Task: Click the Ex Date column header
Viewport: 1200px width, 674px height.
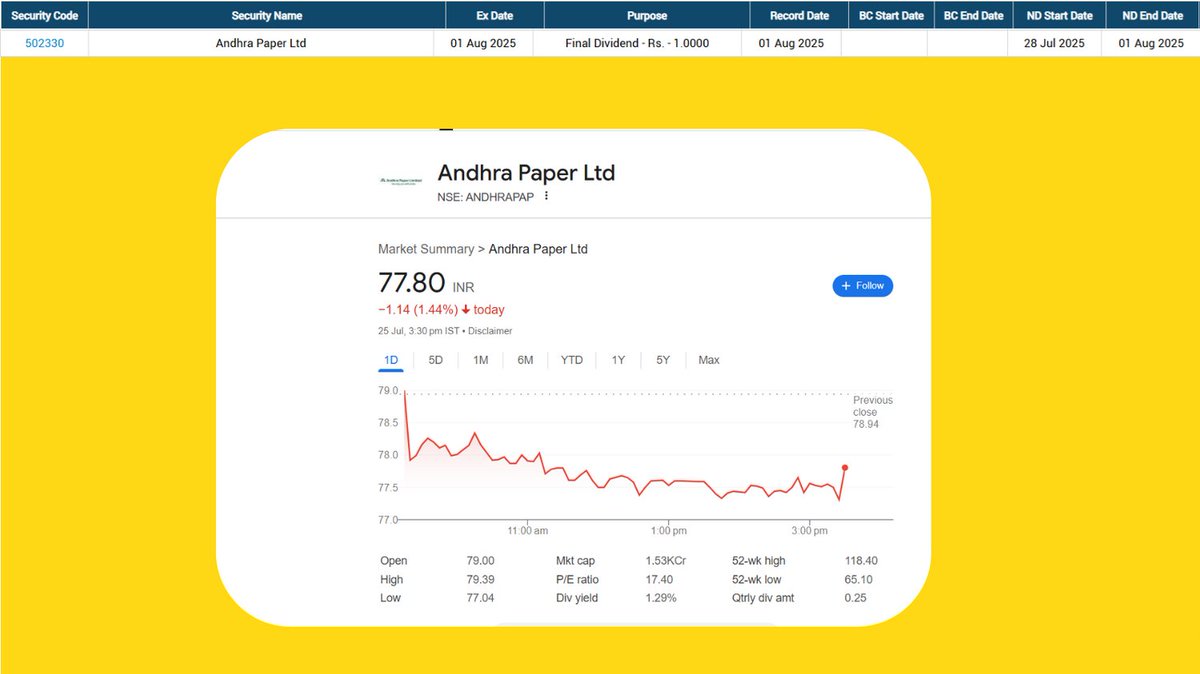Action: pos(493,15)
